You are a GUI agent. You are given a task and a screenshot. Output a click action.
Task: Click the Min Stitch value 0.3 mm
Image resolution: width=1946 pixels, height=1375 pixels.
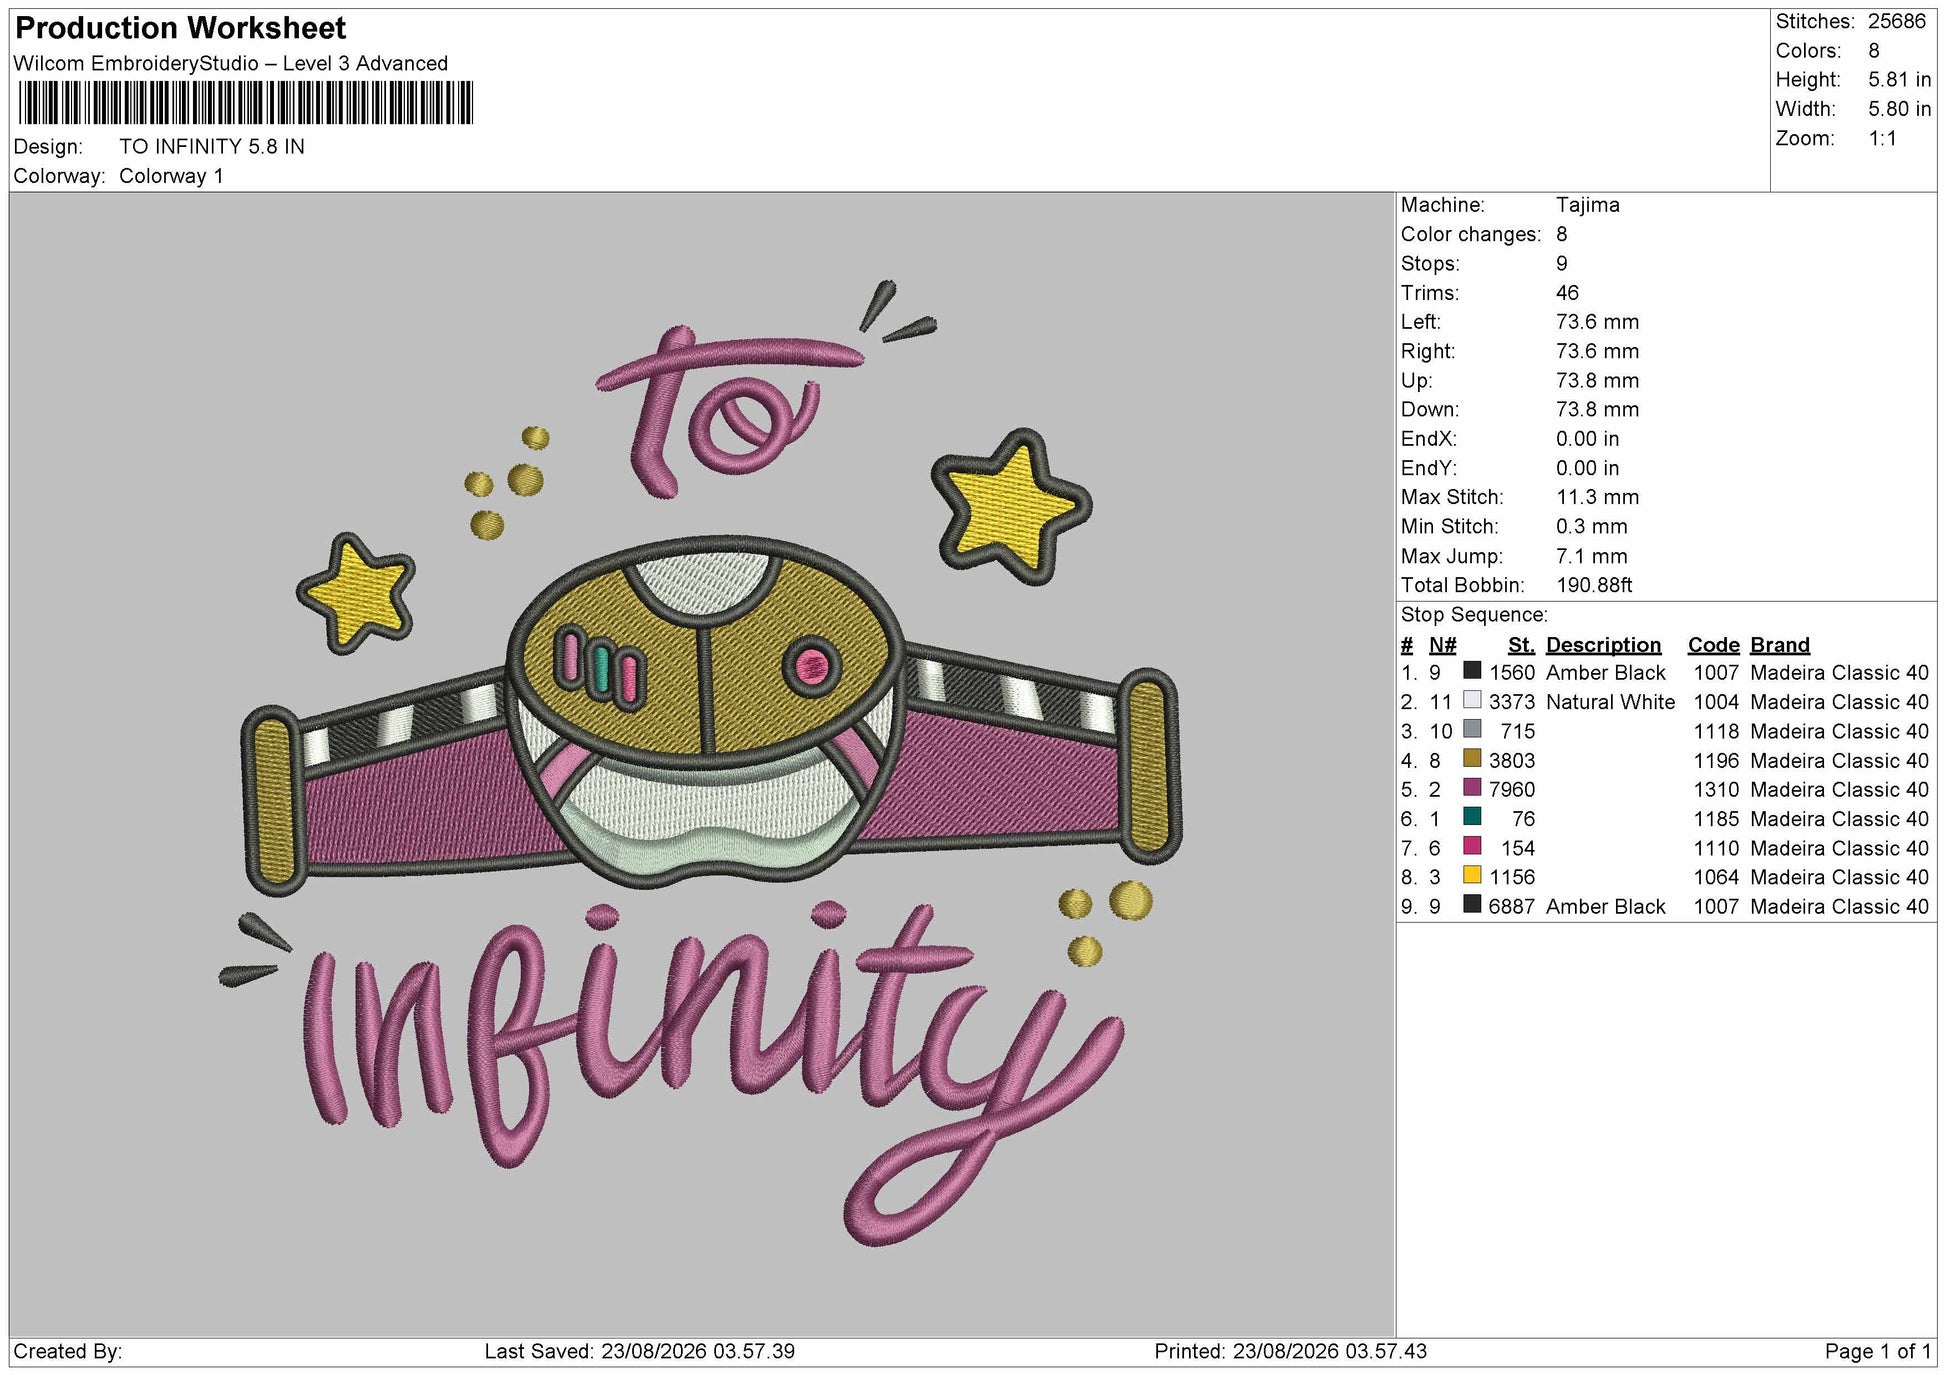tap(1591, 526)
